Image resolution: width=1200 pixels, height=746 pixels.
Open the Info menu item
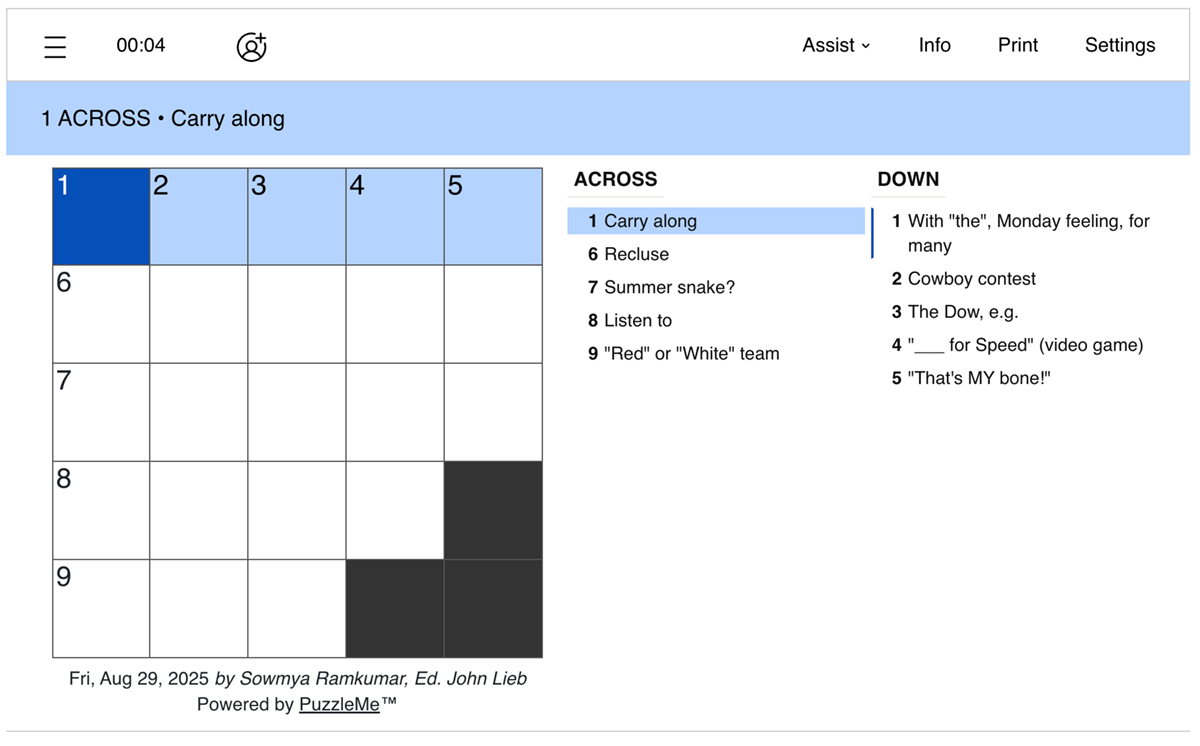934,45
